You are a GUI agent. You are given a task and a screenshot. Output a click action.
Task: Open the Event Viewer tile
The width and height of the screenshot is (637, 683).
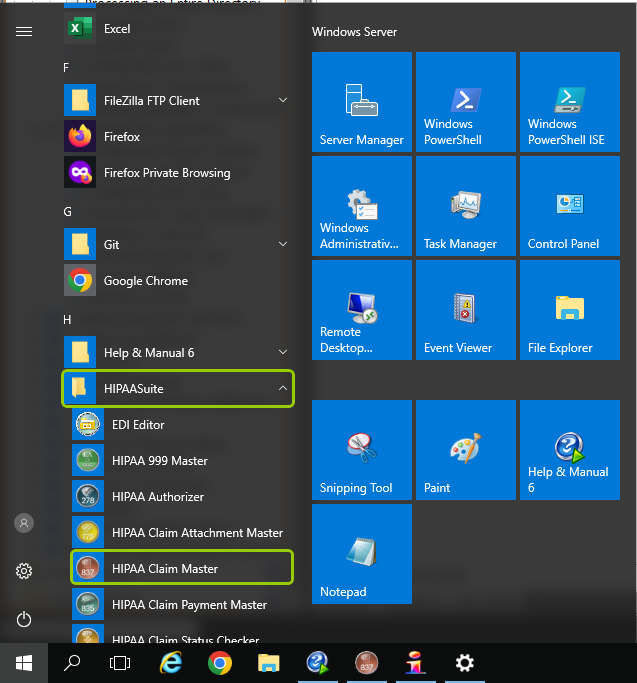click(x=466, y=310)
